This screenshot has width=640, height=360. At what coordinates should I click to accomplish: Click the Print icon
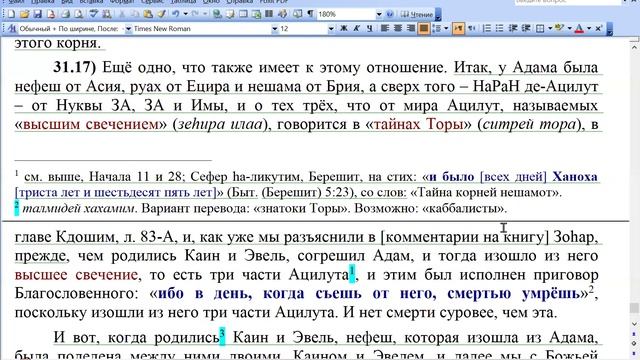(65, 14)
